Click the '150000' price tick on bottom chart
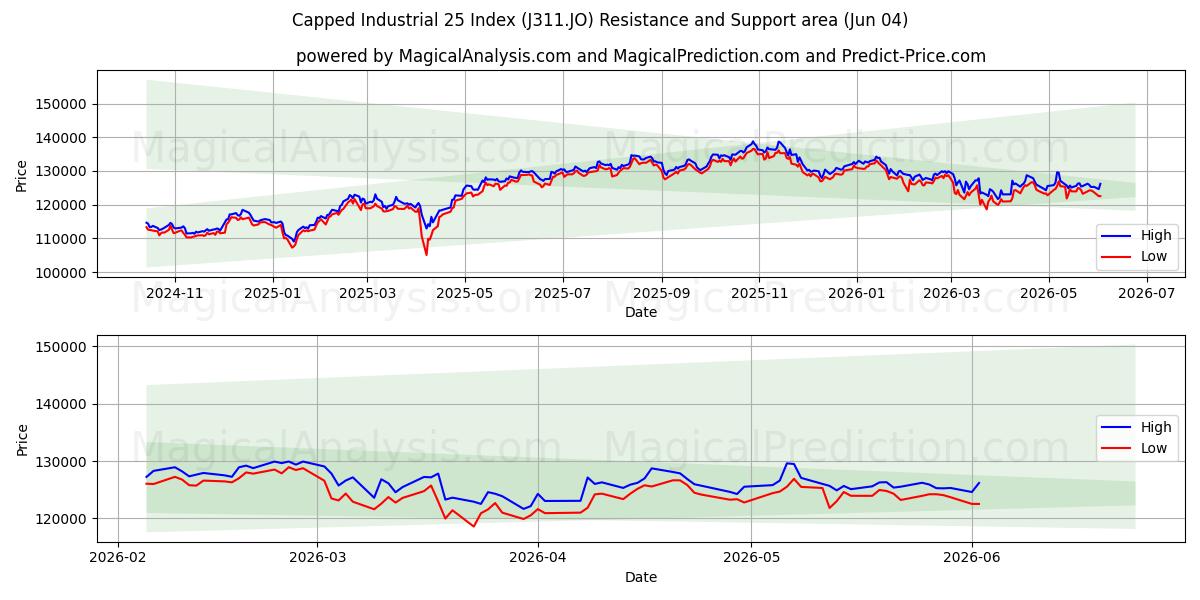 [62, 347]
